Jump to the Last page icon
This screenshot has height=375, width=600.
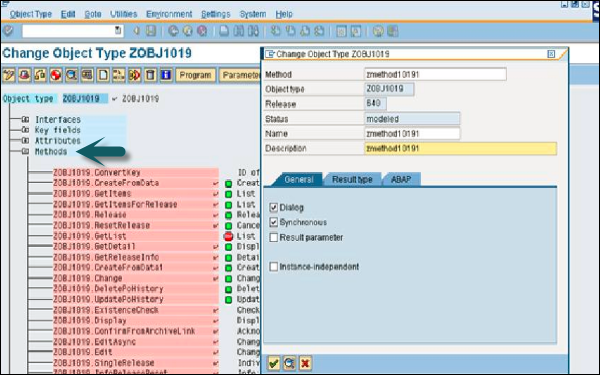click(319, 31)
